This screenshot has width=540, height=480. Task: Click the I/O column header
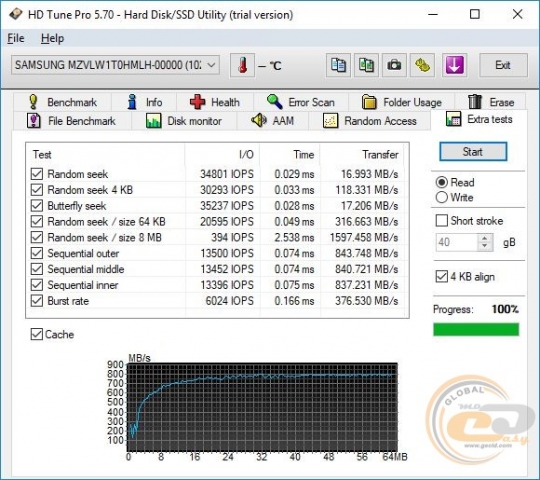tap(222, 154)
